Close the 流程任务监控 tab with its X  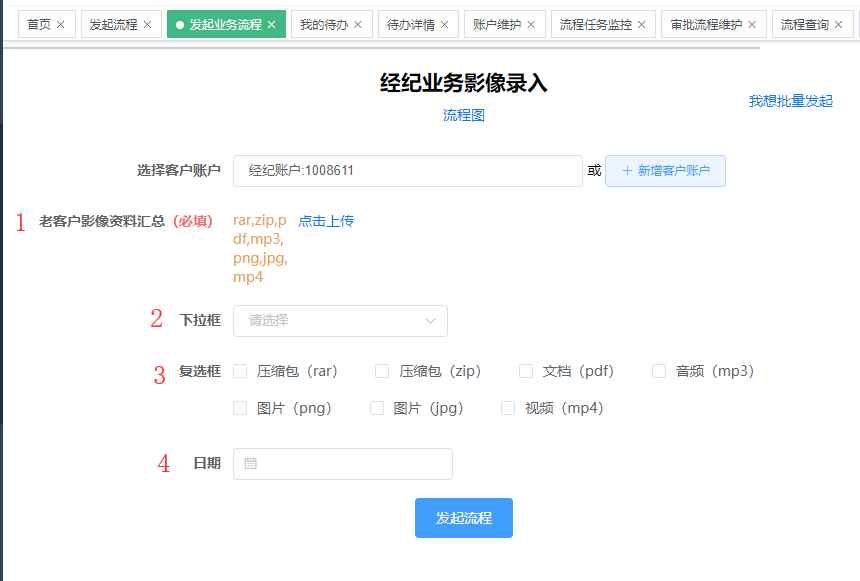pyautogui.click(x=641, y=25)
